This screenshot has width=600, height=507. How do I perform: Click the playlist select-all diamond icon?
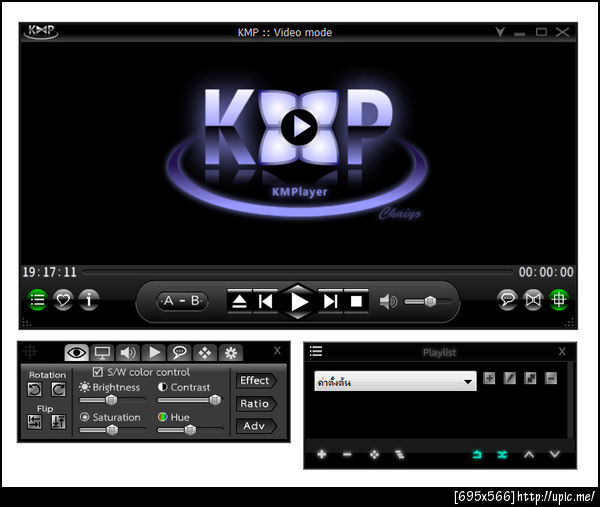(x=374, y=455)
